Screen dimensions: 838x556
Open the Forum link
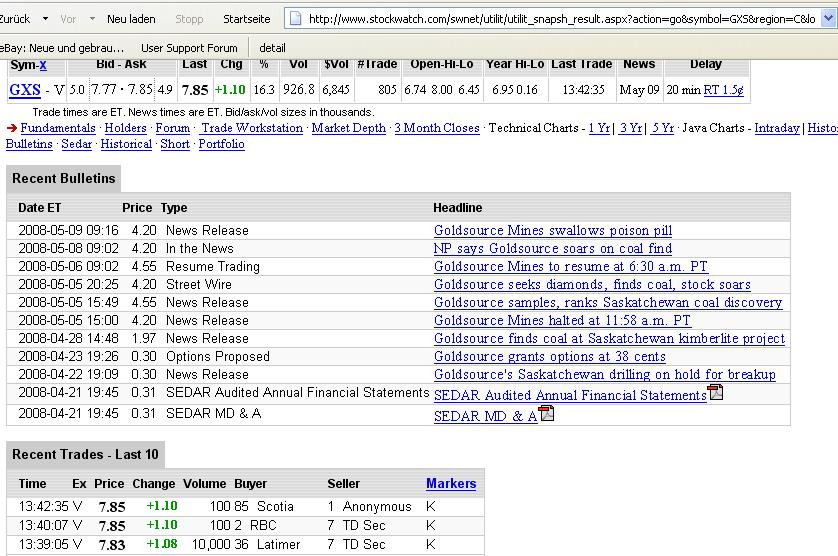[x=173, y=128]
